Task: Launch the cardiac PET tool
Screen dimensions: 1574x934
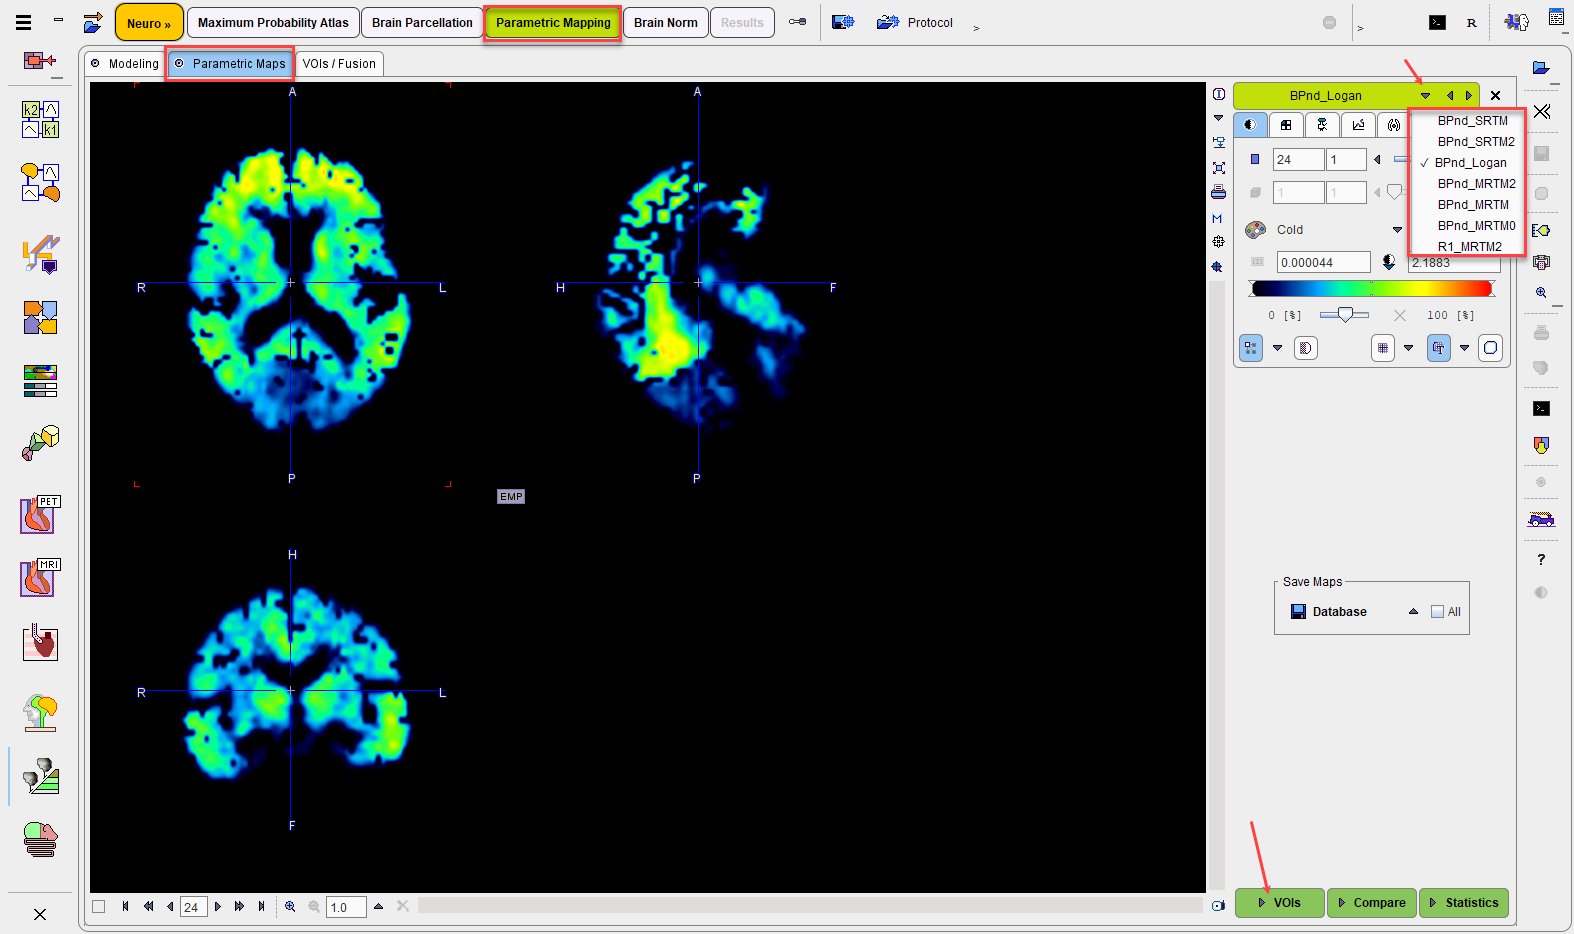Action: [x=40, y=514]
